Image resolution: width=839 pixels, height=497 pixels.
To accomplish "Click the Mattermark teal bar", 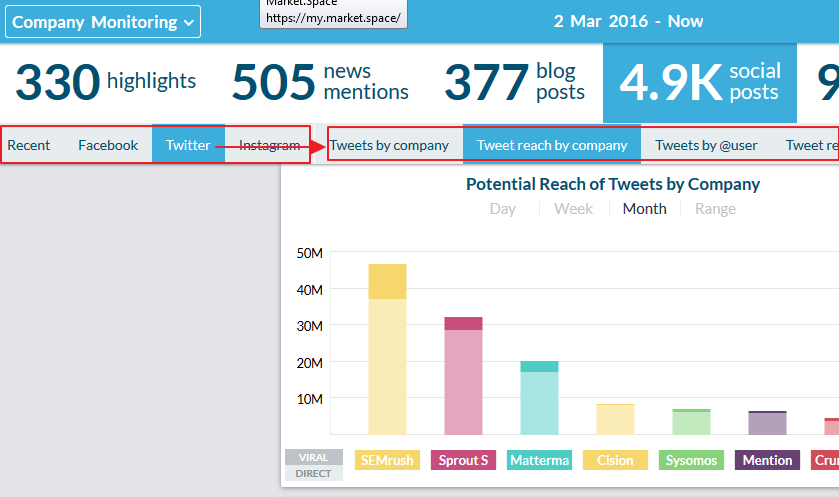I will [539, 397].
